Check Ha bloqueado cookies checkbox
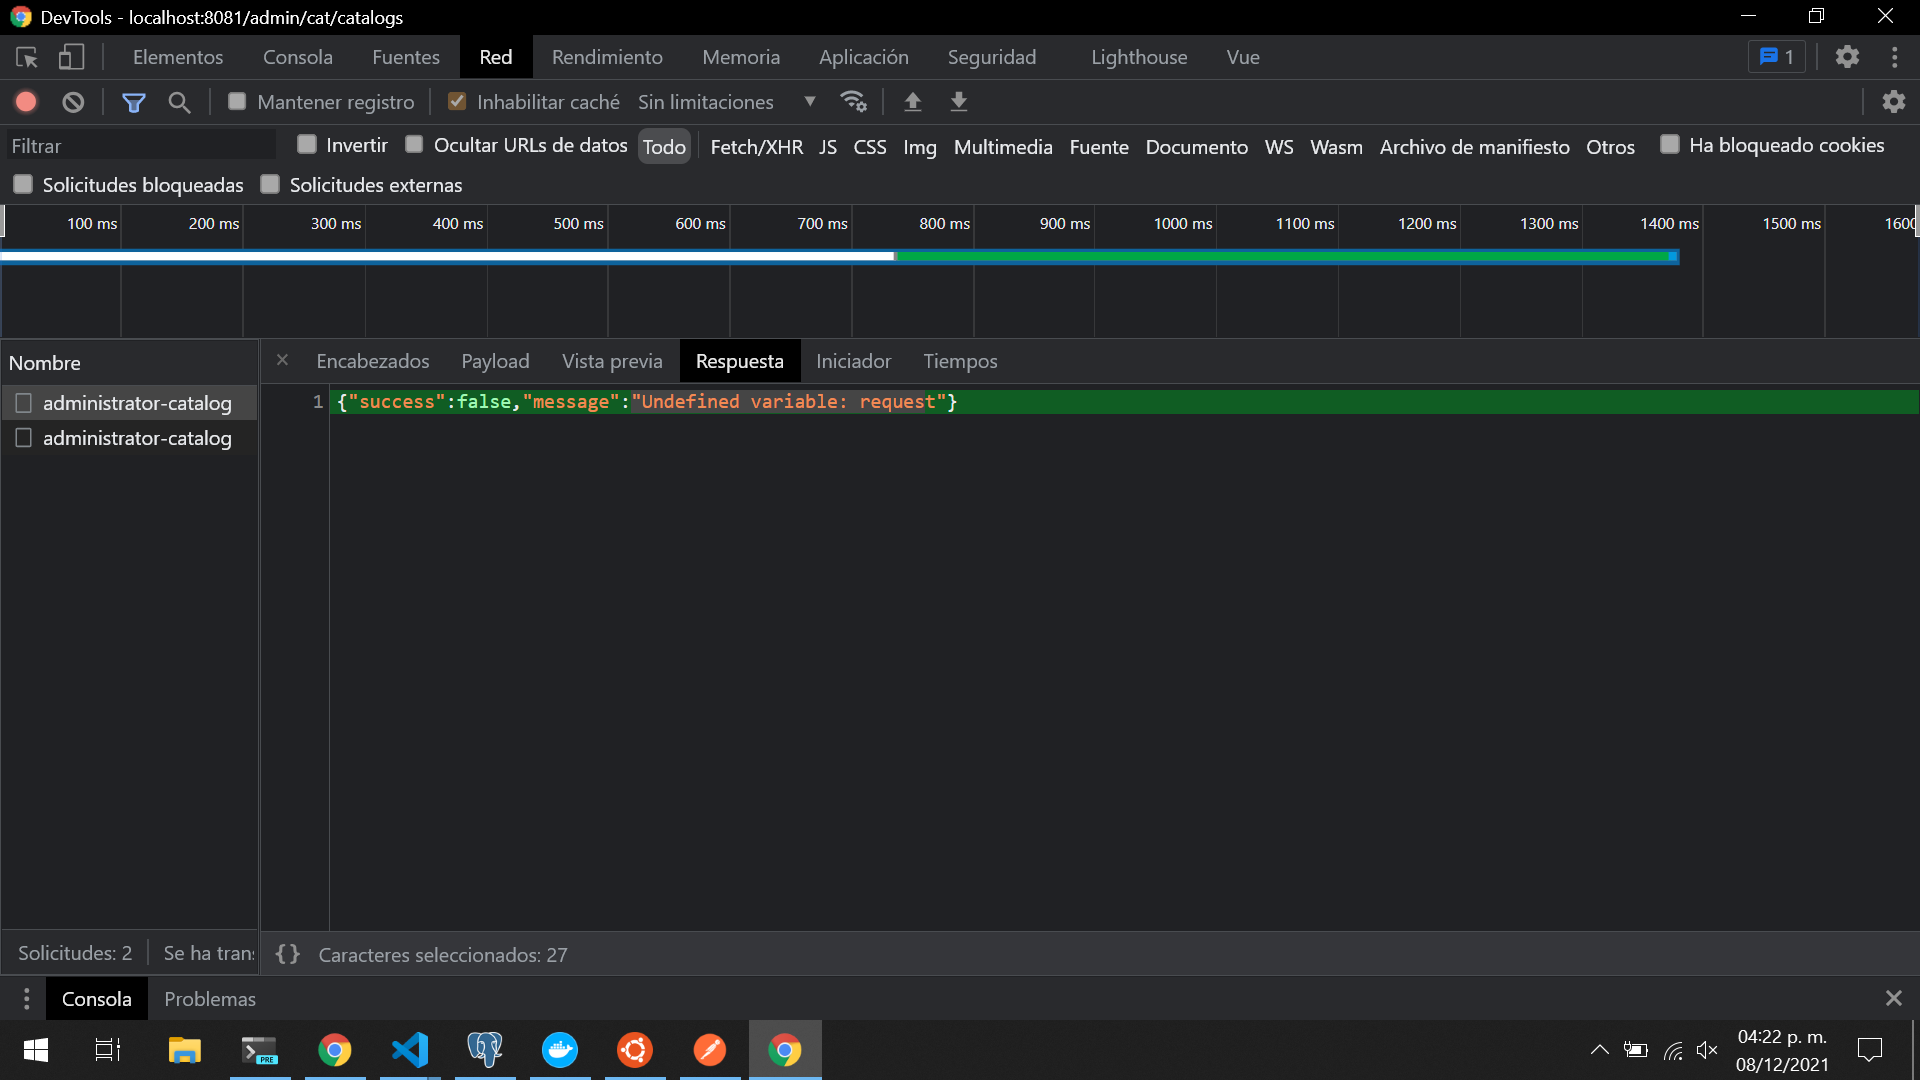This screenshot has height=1080, width=1920. 1669,144
